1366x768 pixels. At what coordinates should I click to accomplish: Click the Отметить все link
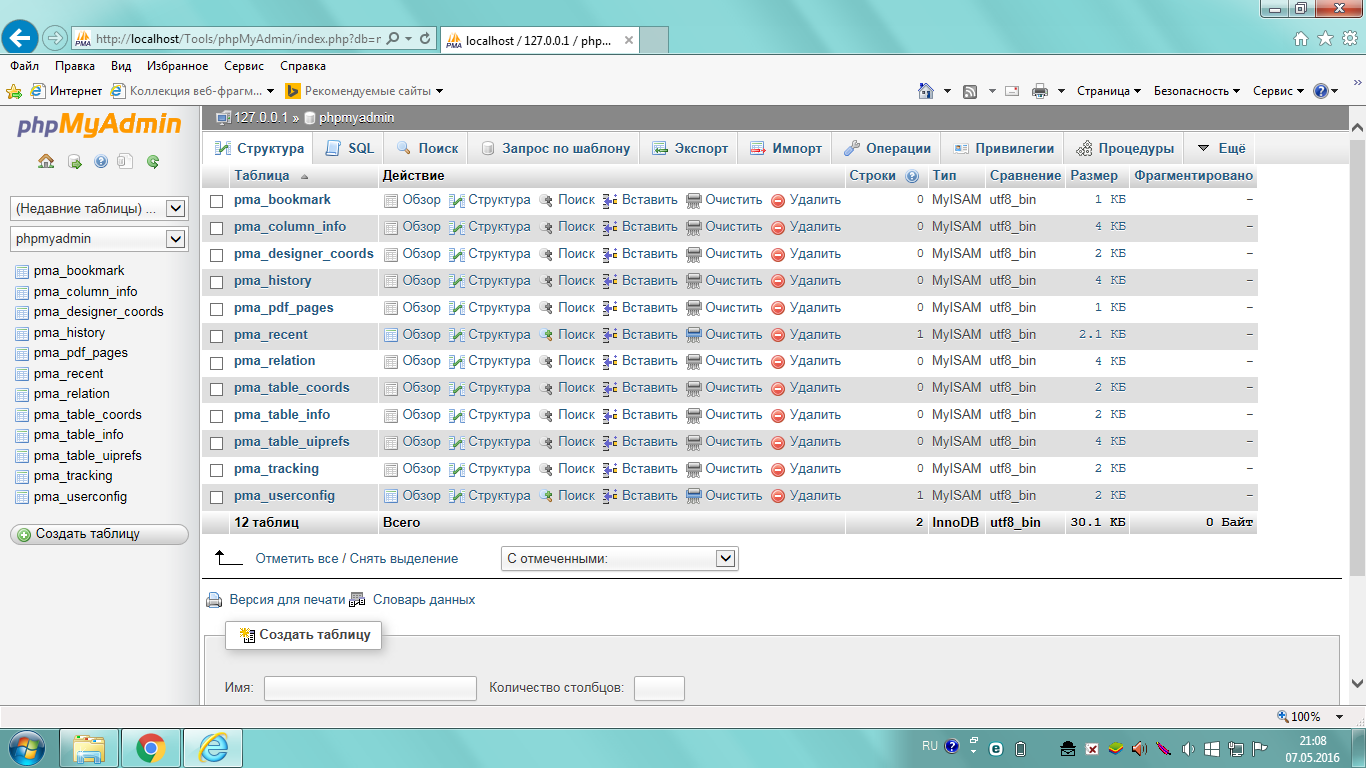[x=297, y=559]
